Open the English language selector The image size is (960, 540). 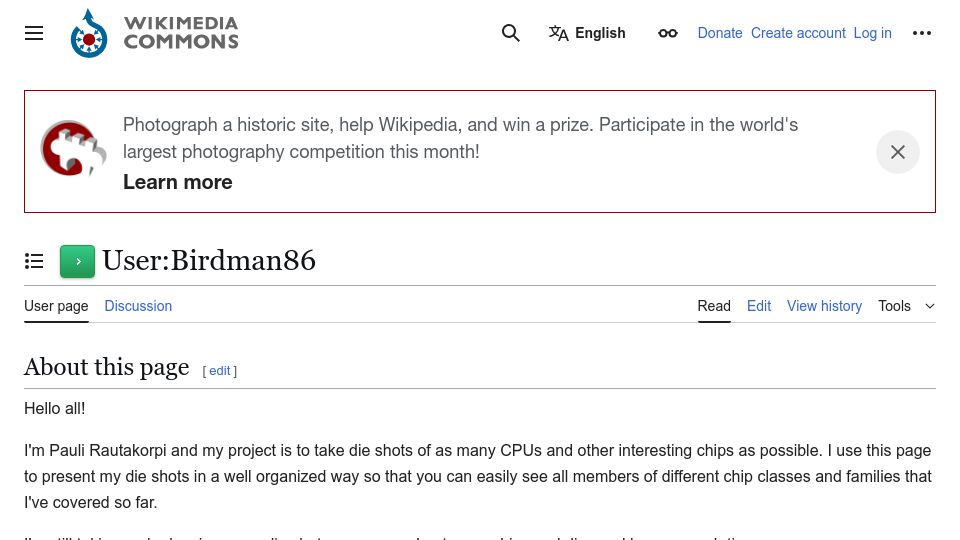coord(587,33)
